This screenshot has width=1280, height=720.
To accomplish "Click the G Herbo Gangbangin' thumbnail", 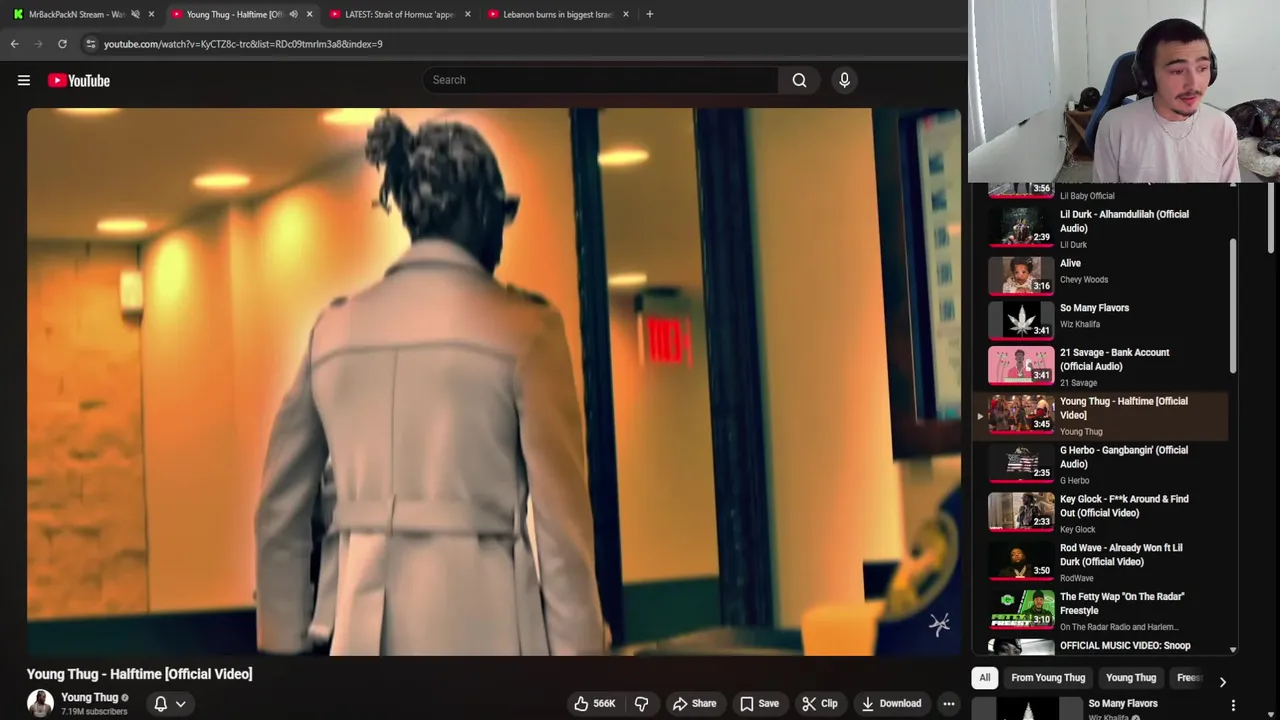I will [x=1021, y=463].
